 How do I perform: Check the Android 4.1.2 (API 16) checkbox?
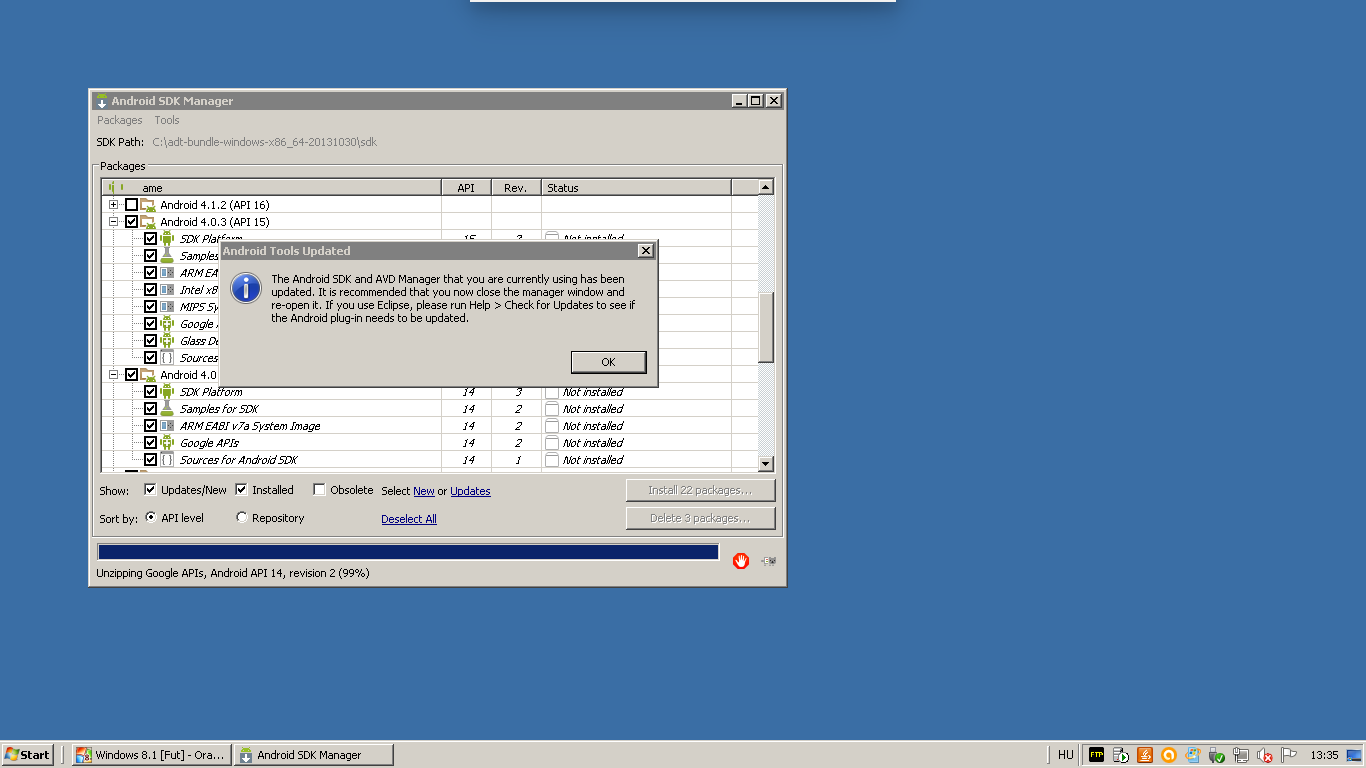(x=131, y=205)
